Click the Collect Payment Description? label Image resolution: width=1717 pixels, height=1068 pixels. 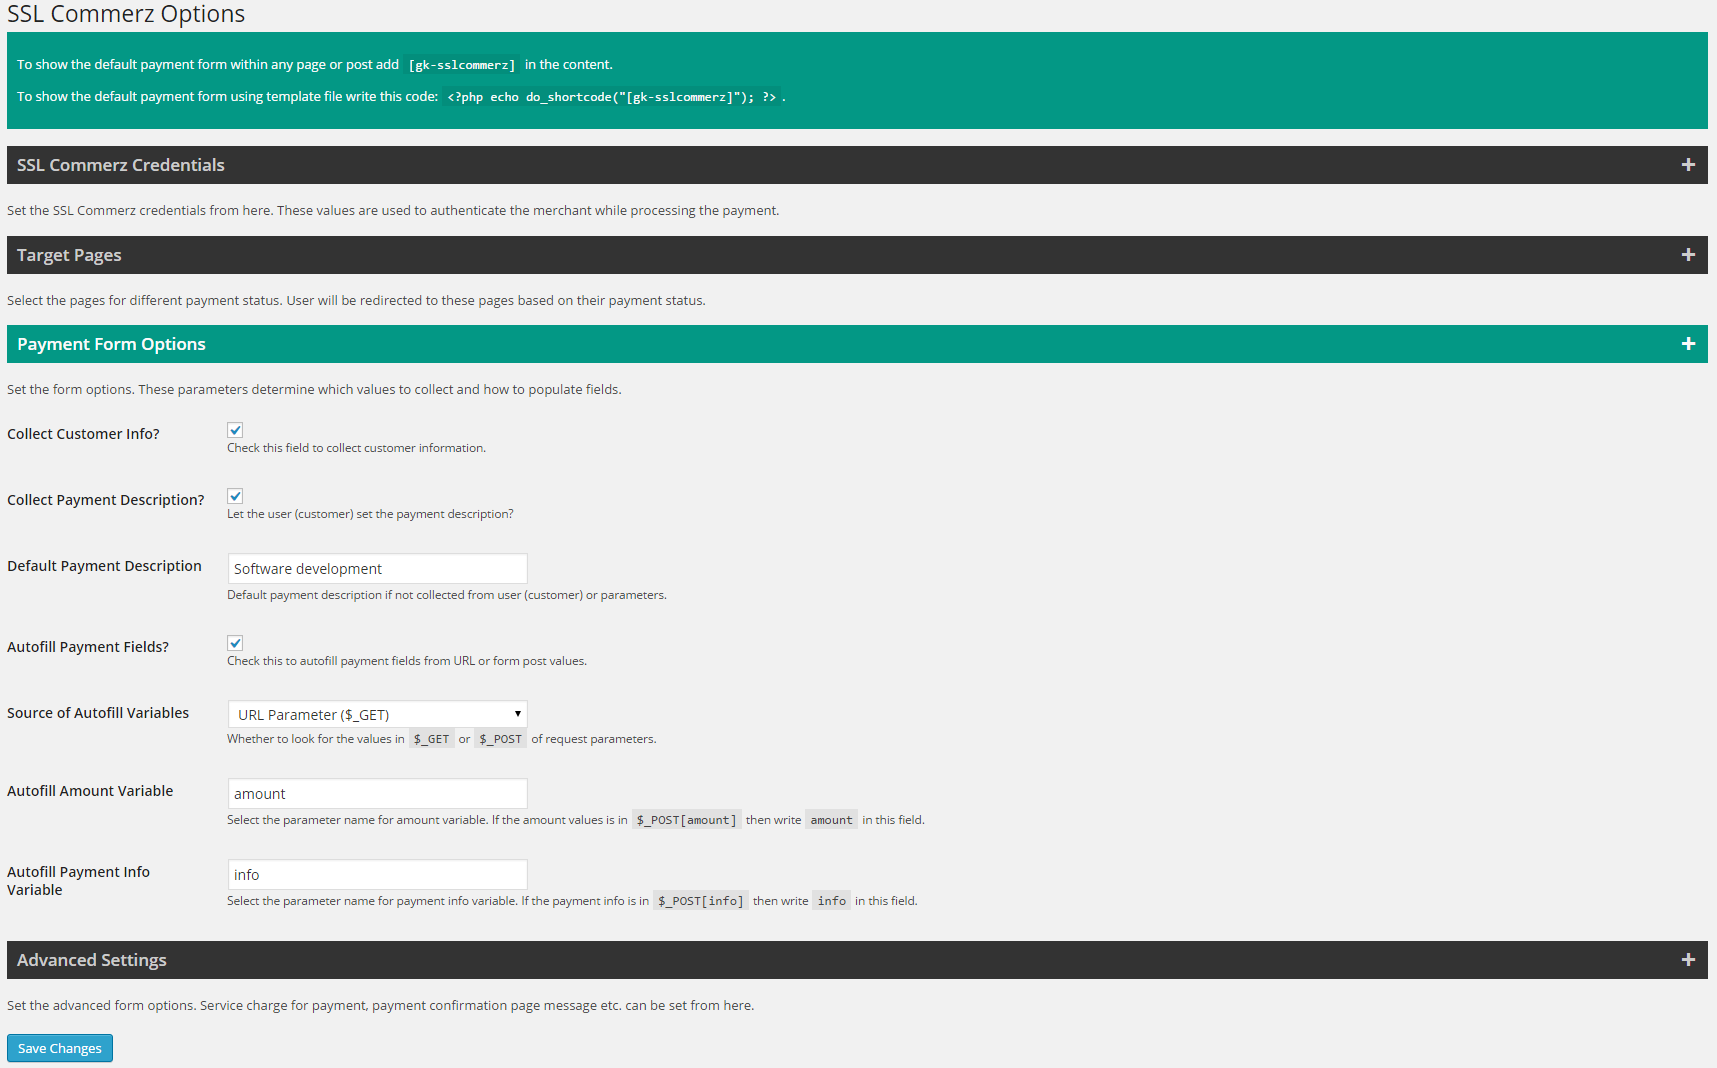(106, 500)
